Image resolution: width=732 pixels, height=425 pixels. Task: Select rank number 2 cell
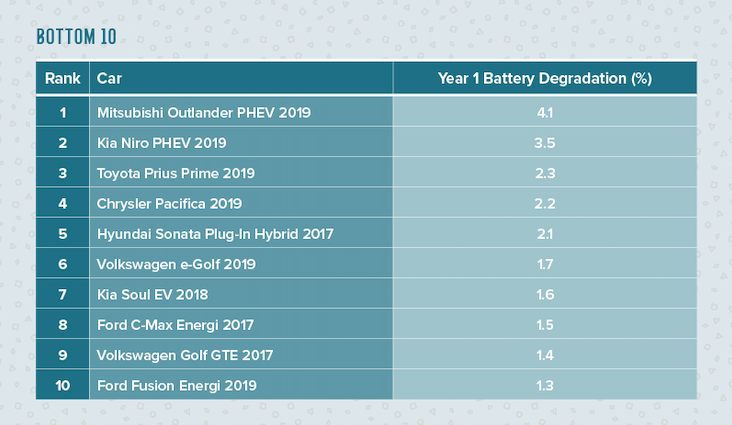[x=63, y=143]
